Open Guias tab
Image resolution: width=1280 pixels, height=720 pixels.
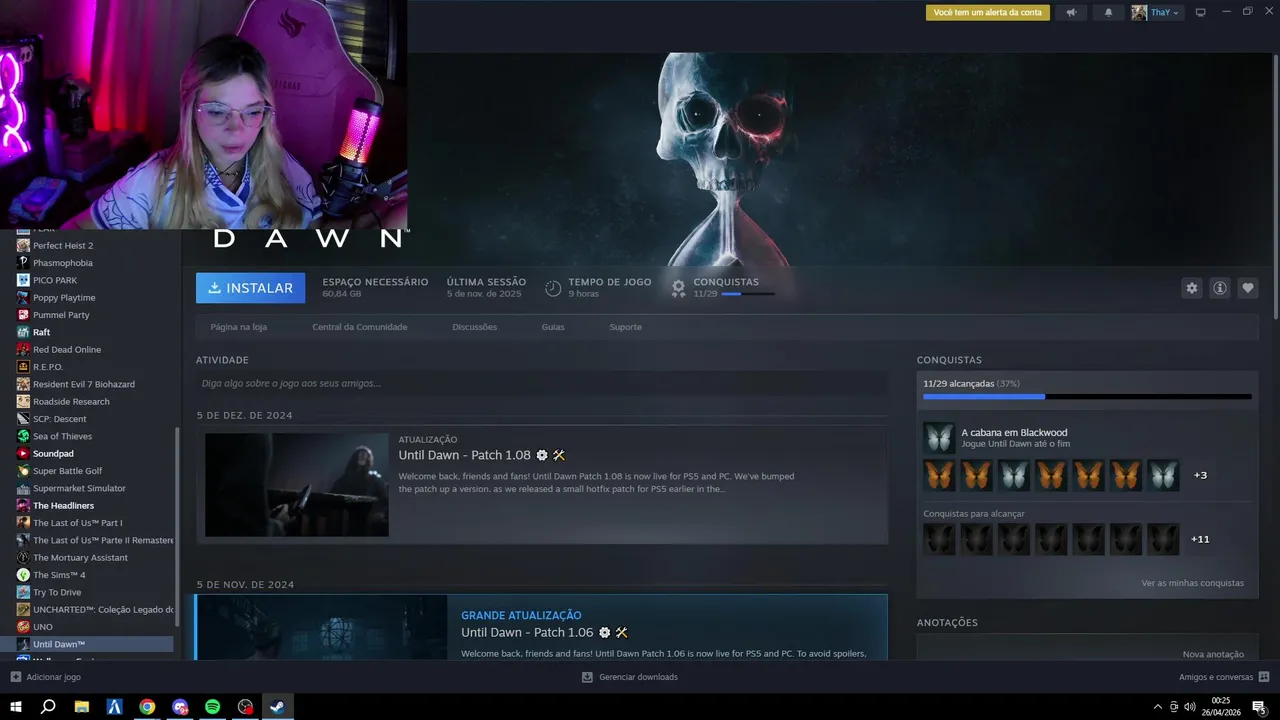click(x=553, y=327)
